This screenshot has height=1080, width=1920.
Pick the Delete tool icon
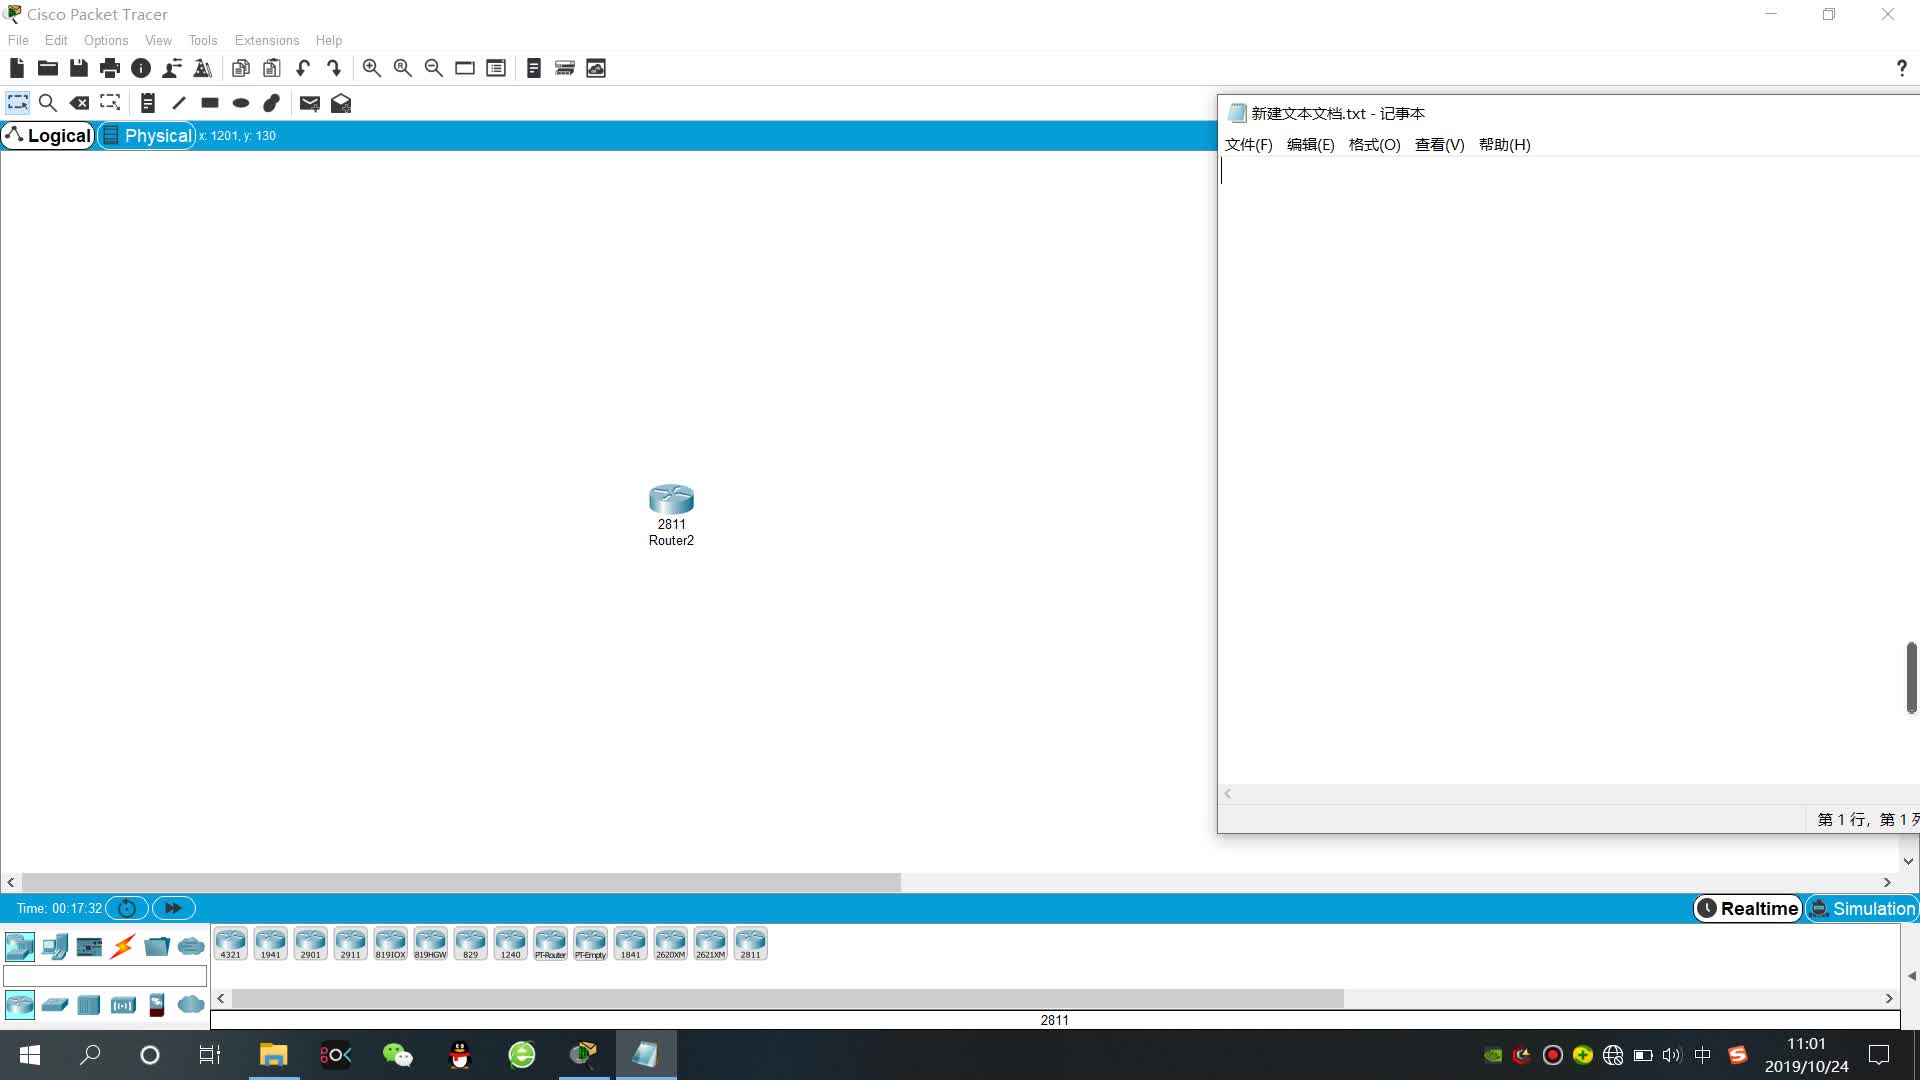pos(79,103)
